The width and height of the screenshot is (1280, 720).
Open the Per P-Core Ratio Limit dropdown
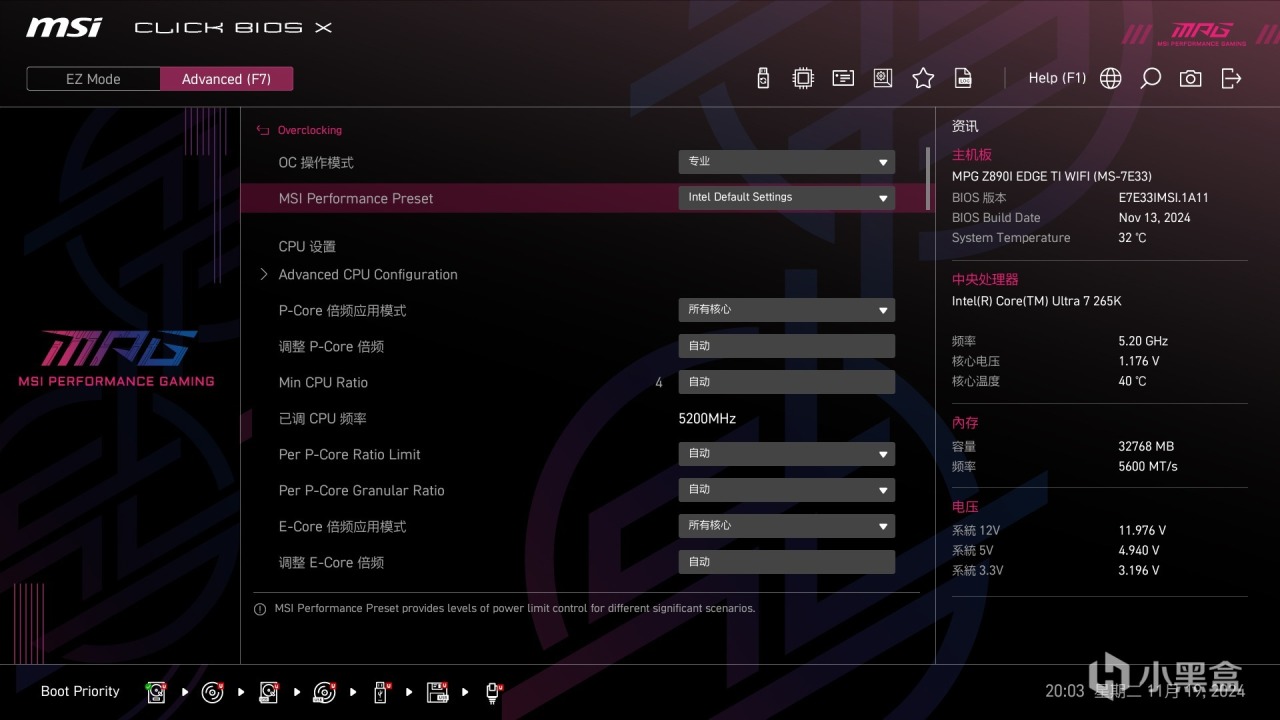(x=787, y=454)
